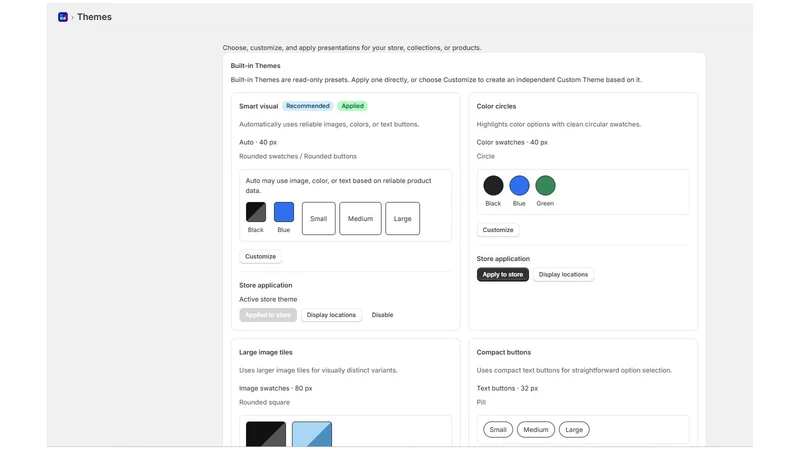
Task: Click the 'Rounded square' shape text
Action: pos(264,402)
